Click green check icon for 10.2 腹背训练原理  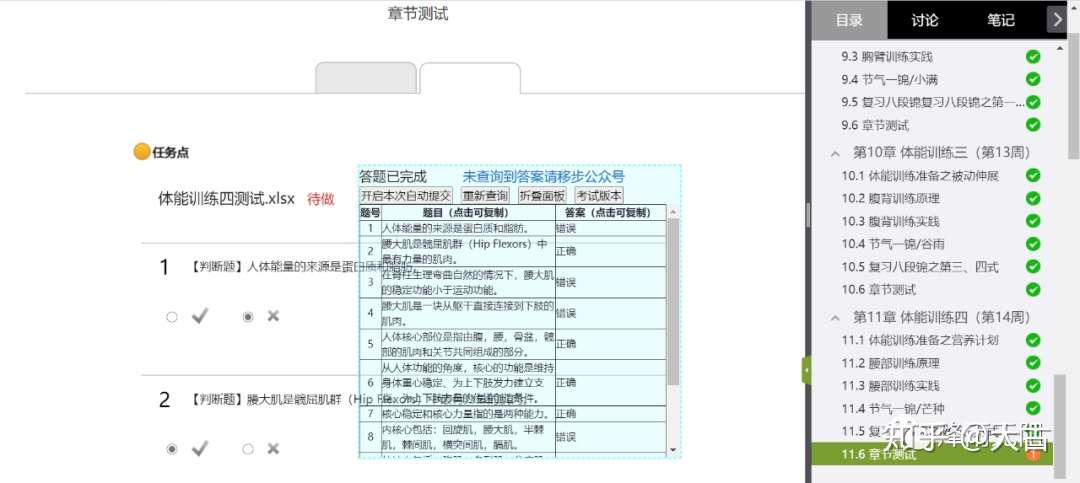(1032, 198)
